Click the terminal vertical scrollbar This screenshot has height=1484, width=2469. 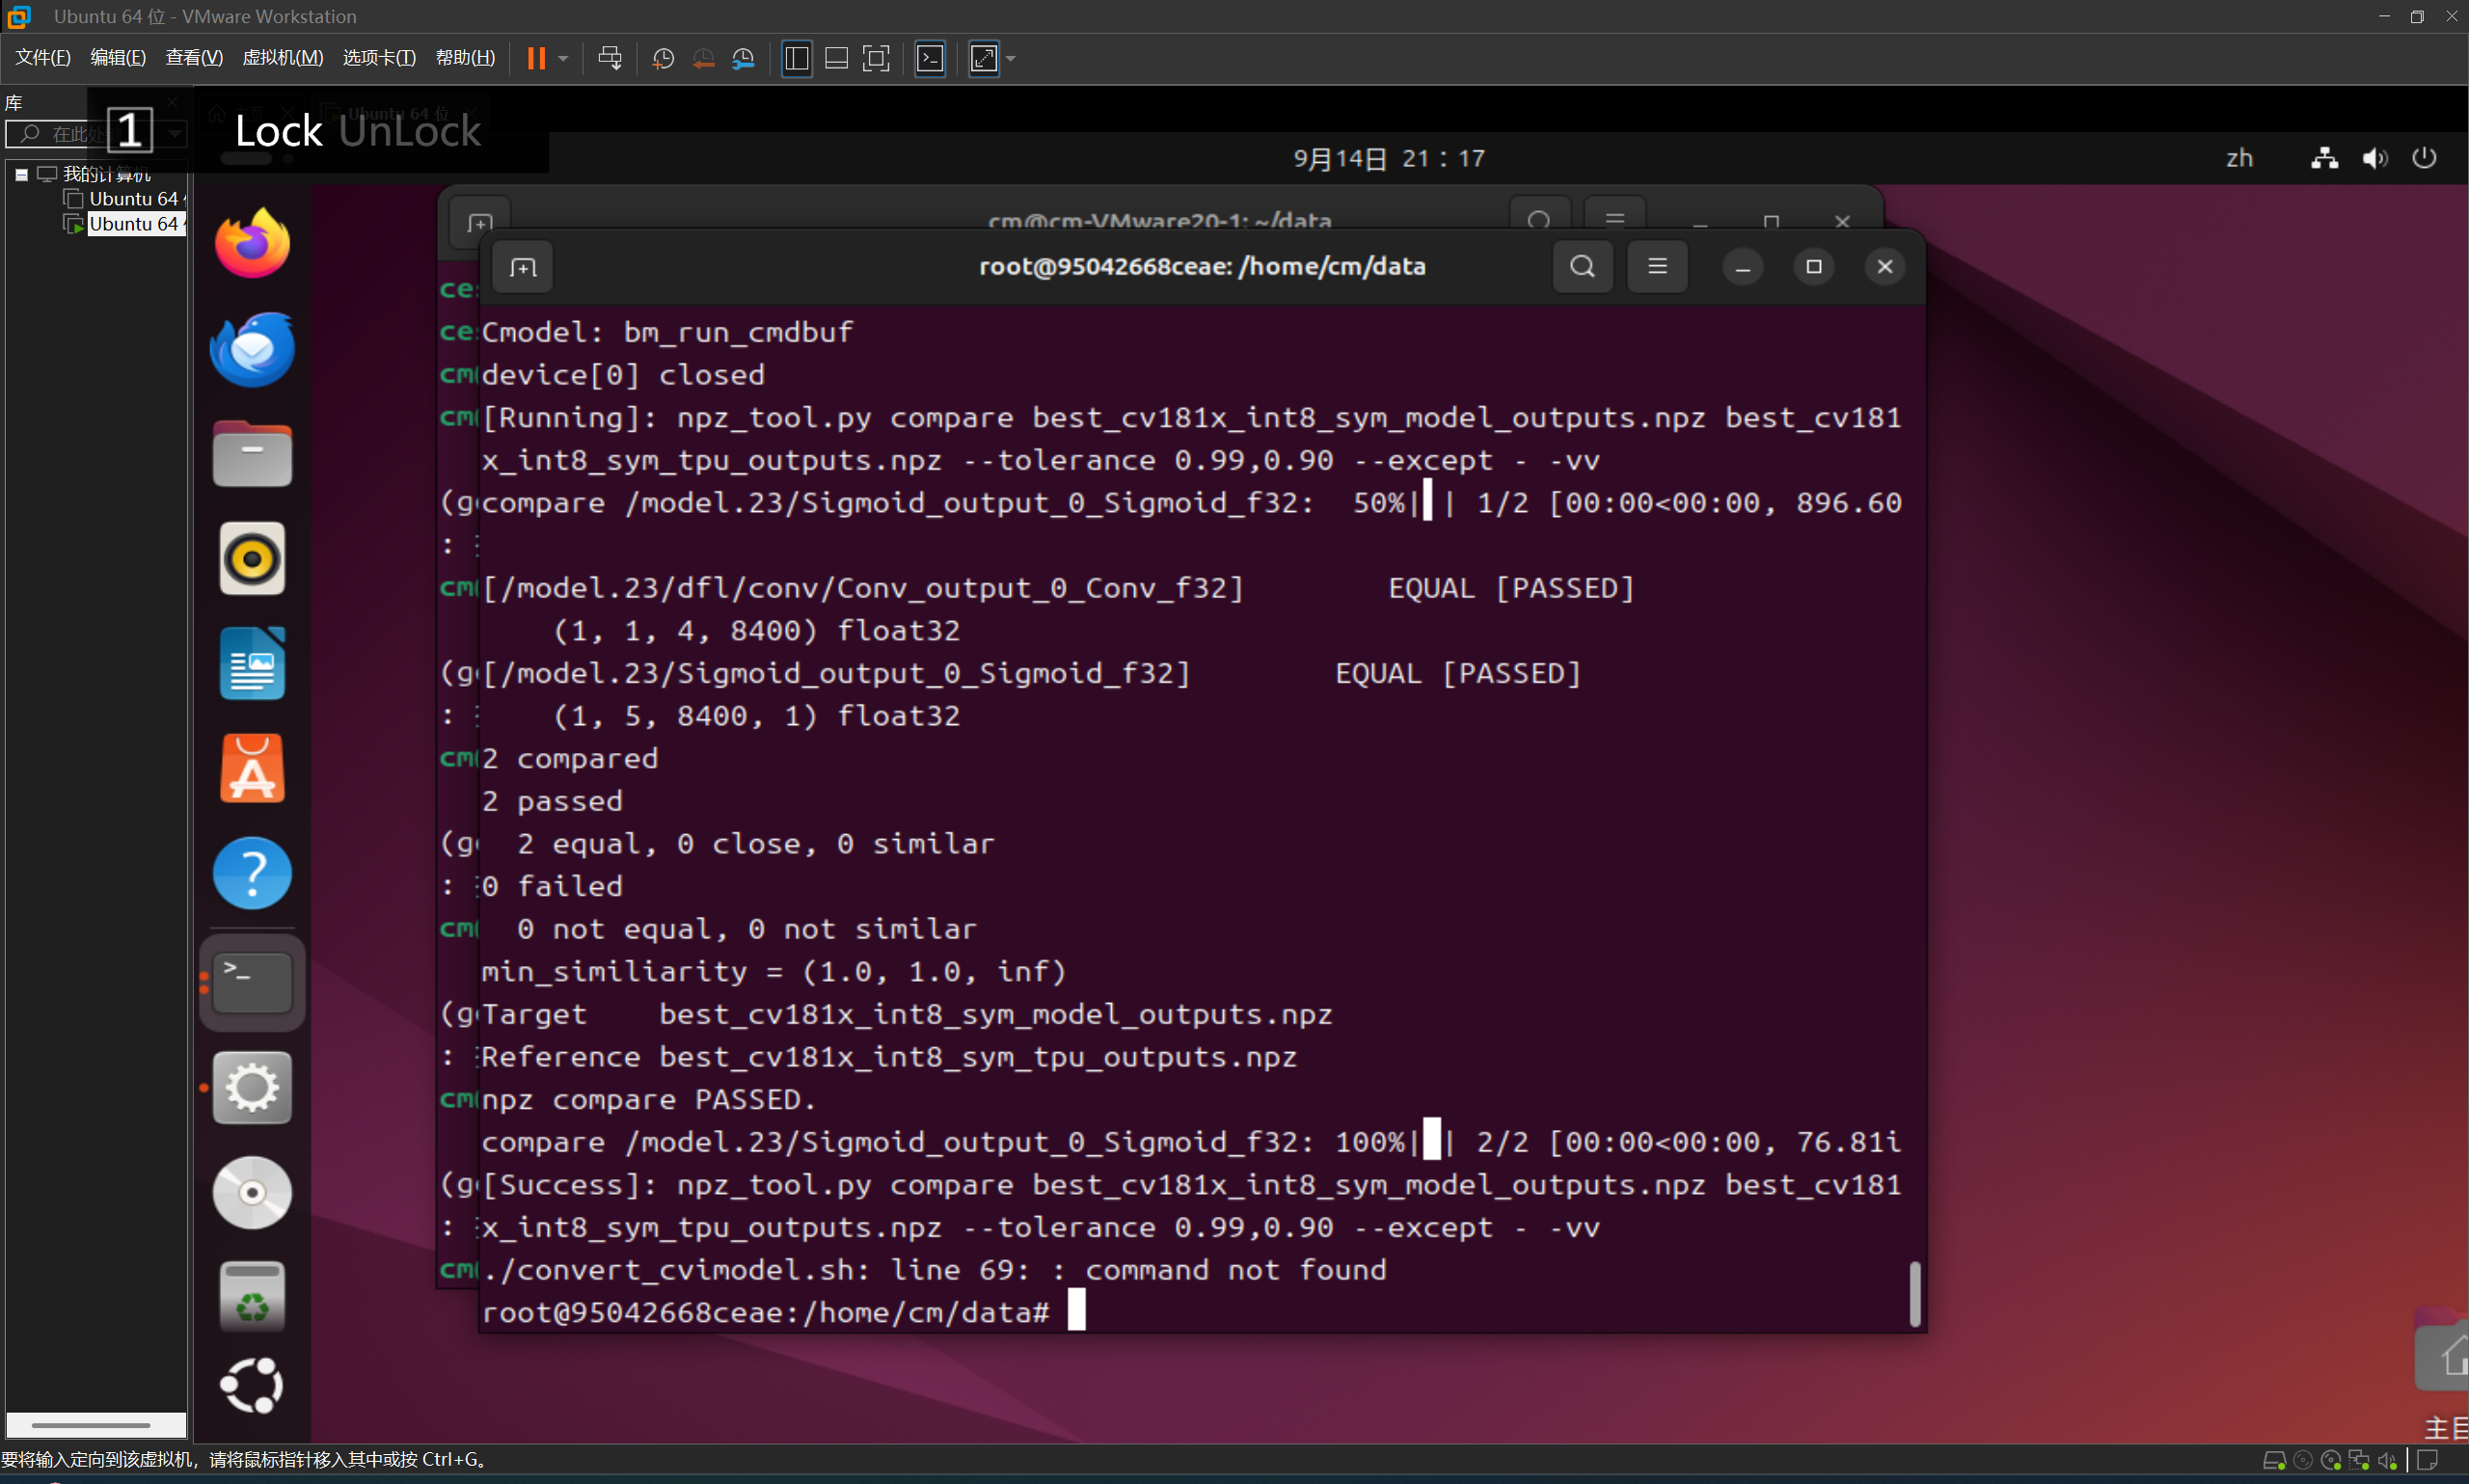[1914, 1293]
